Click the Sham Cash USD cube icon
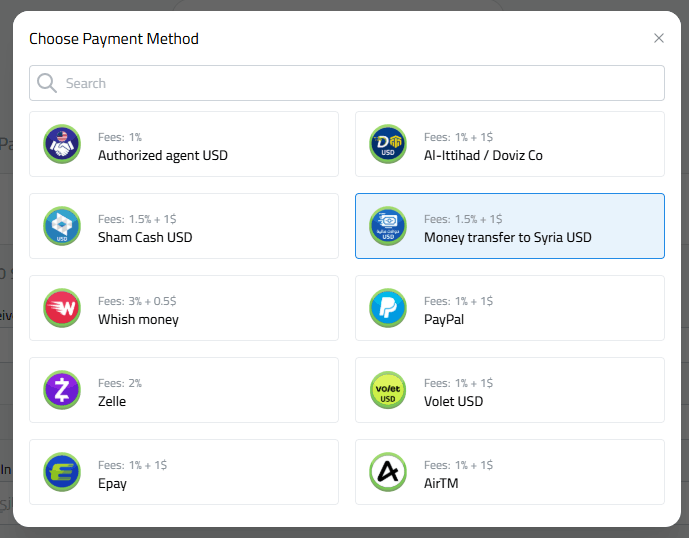The height and width of the screenshot is (538, 689). coord(62,226)
